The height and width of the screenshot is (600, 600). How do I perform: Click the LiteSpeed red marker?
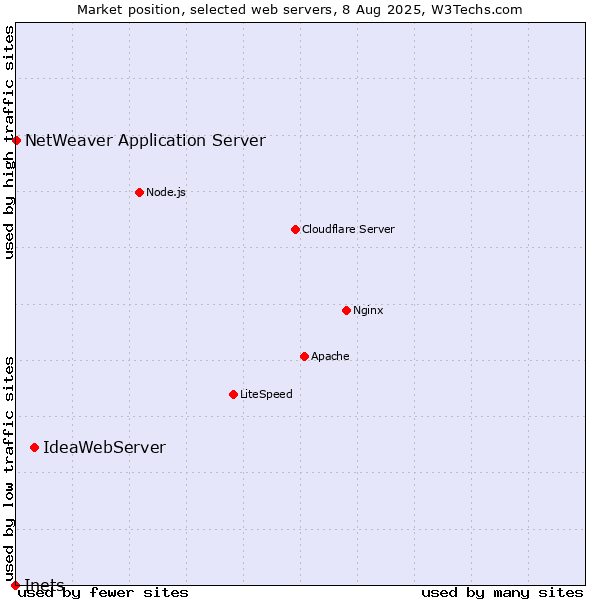point(233,395)
